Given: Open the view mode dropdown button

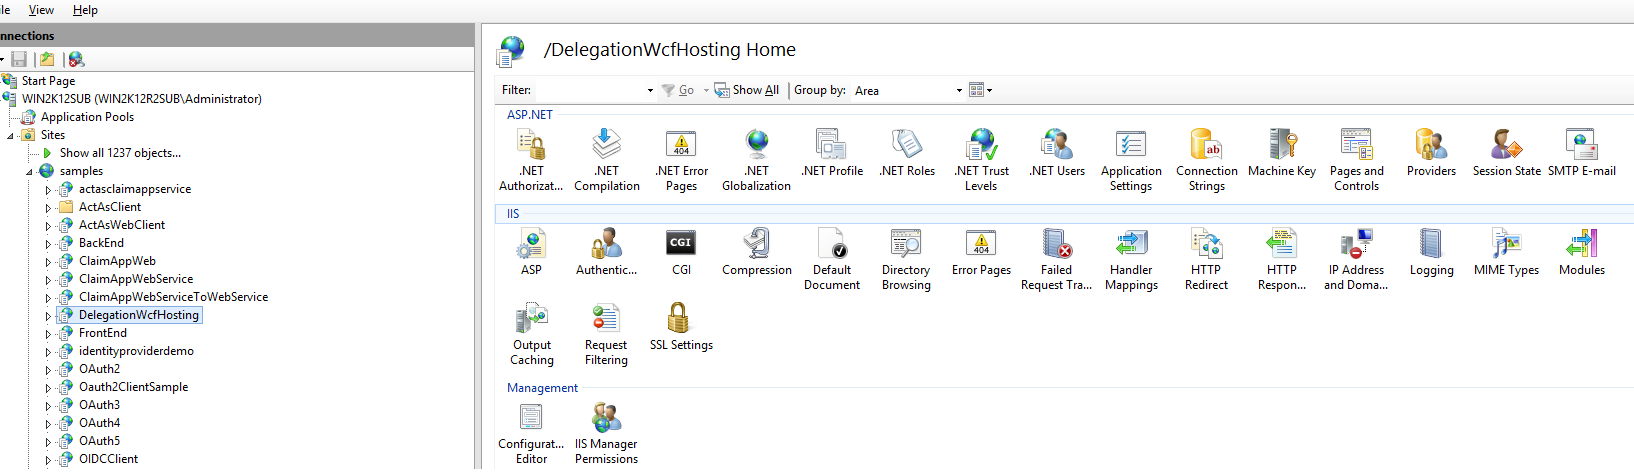Looking at the screenshot, I should 981,90.
